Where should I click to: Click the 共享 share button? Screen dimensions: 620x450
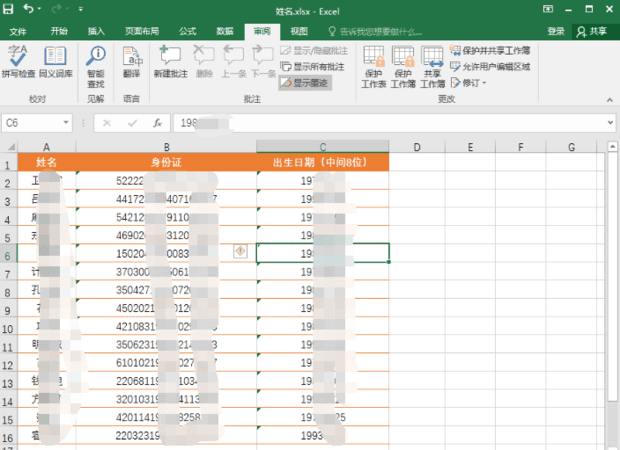click(592, 31)
